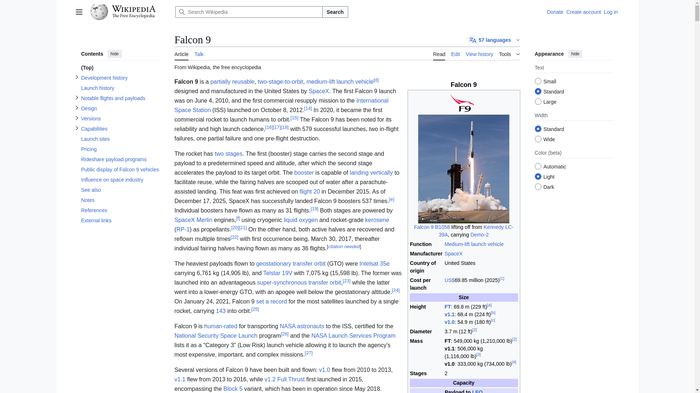Open the NASA Launch Services Program link

coord(353,335)
